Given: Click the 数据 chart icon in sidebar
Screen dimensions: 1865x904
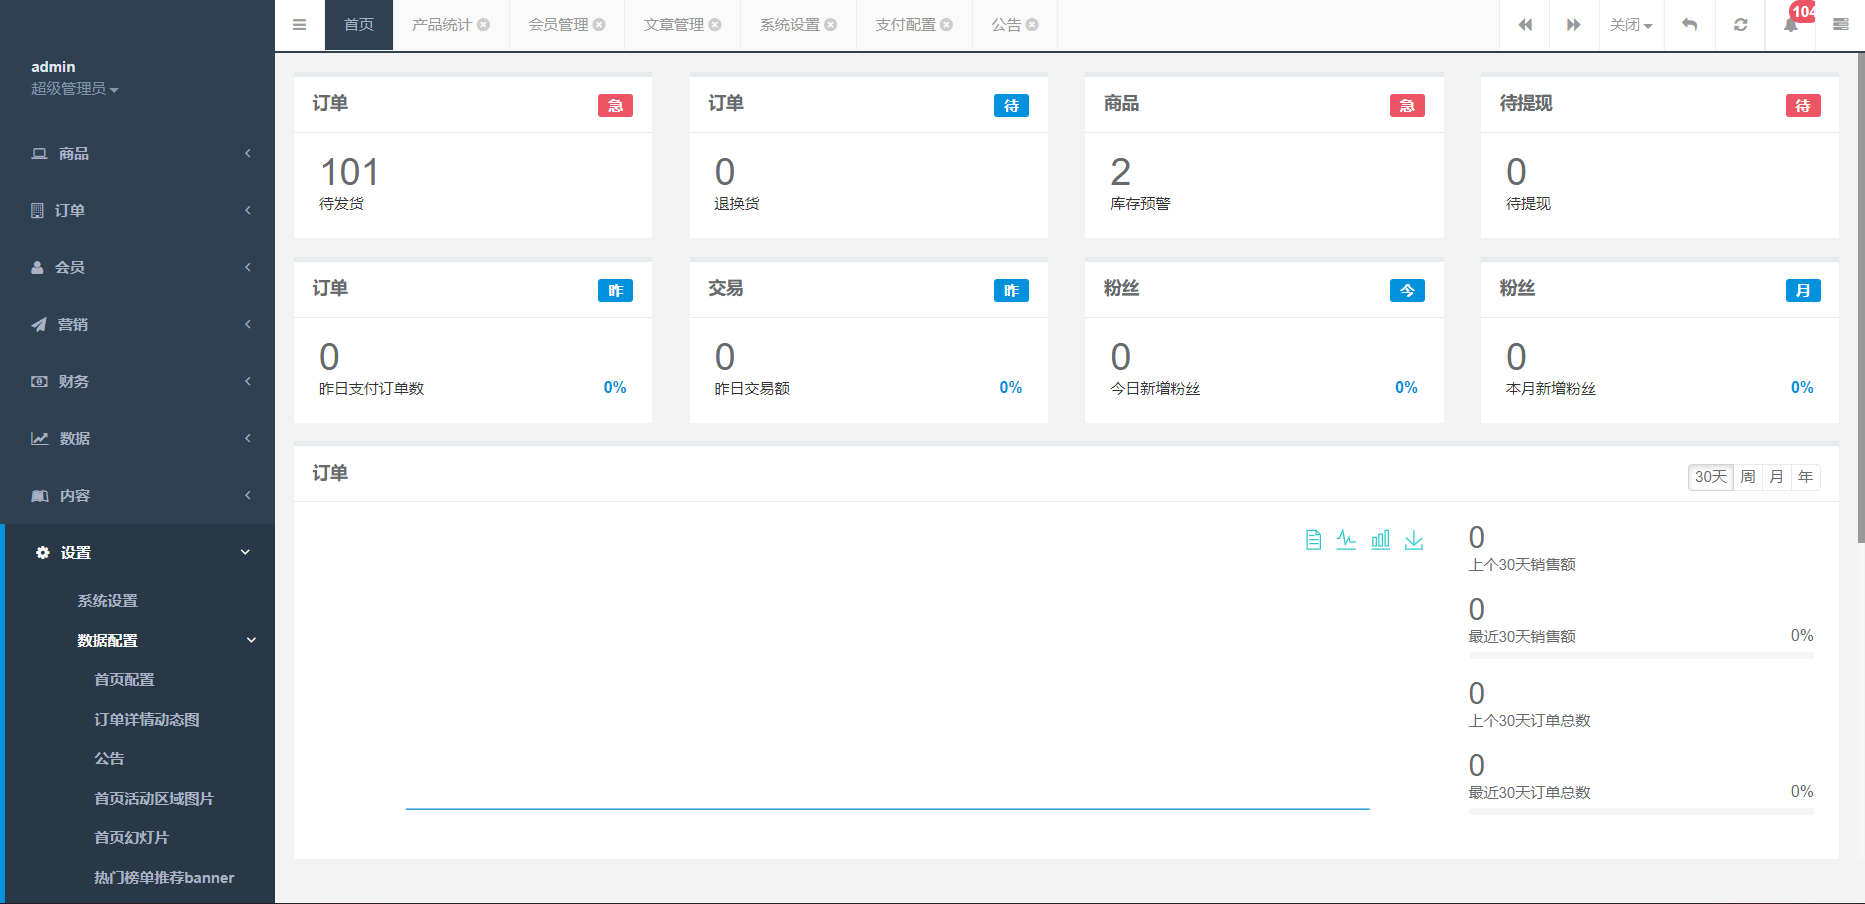Looking at the screenshot, I should tap(40, 438).
